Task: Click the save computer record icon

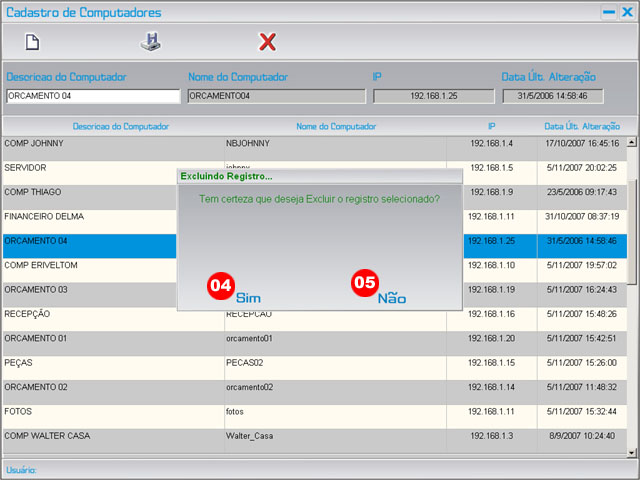Action: pyautogui.click(x=149, y=42)
